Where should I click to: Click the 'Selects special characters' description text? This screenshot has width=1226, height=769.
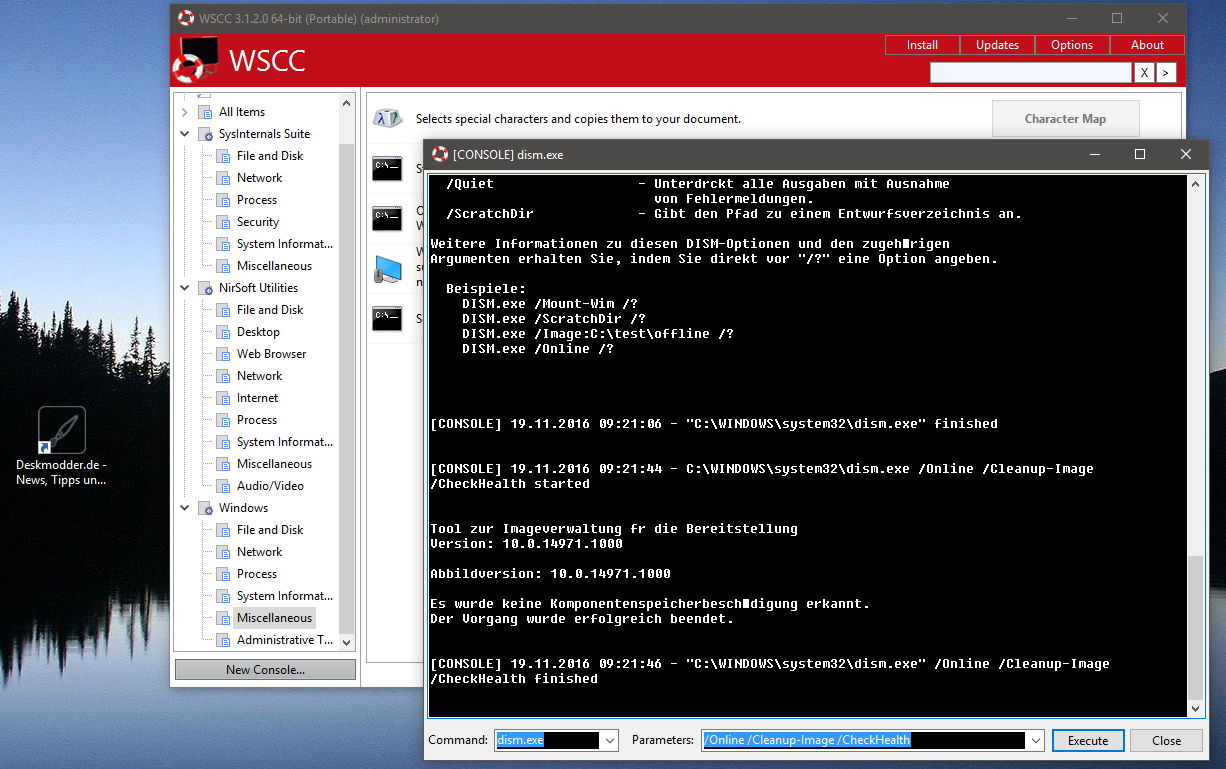(x=578, y=119)
